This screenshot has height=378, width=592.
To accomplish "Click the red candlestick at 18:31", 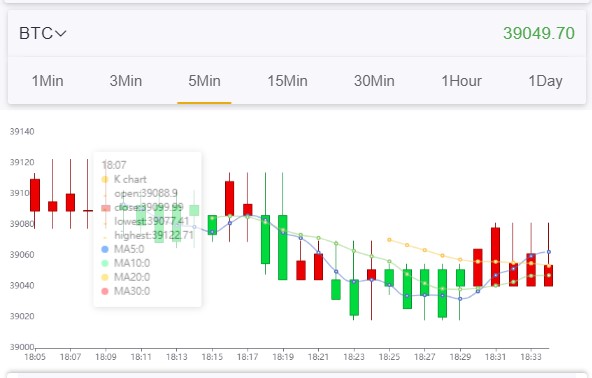I will (495, 257).
